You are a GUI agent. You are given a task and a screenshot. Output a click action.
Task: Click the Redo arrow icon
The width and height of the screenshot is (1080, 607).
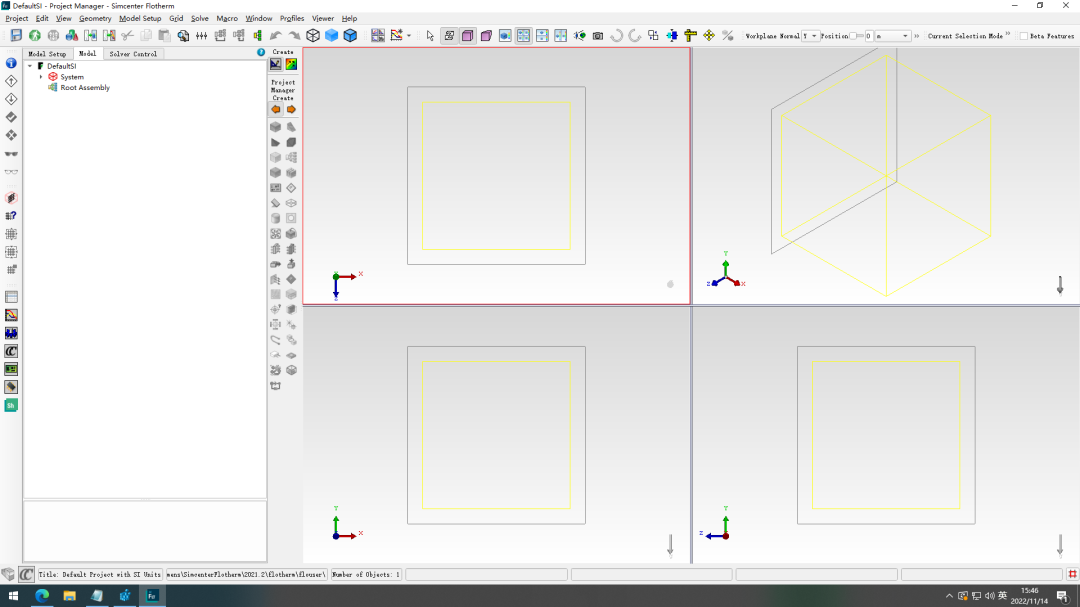coord(294,35)
